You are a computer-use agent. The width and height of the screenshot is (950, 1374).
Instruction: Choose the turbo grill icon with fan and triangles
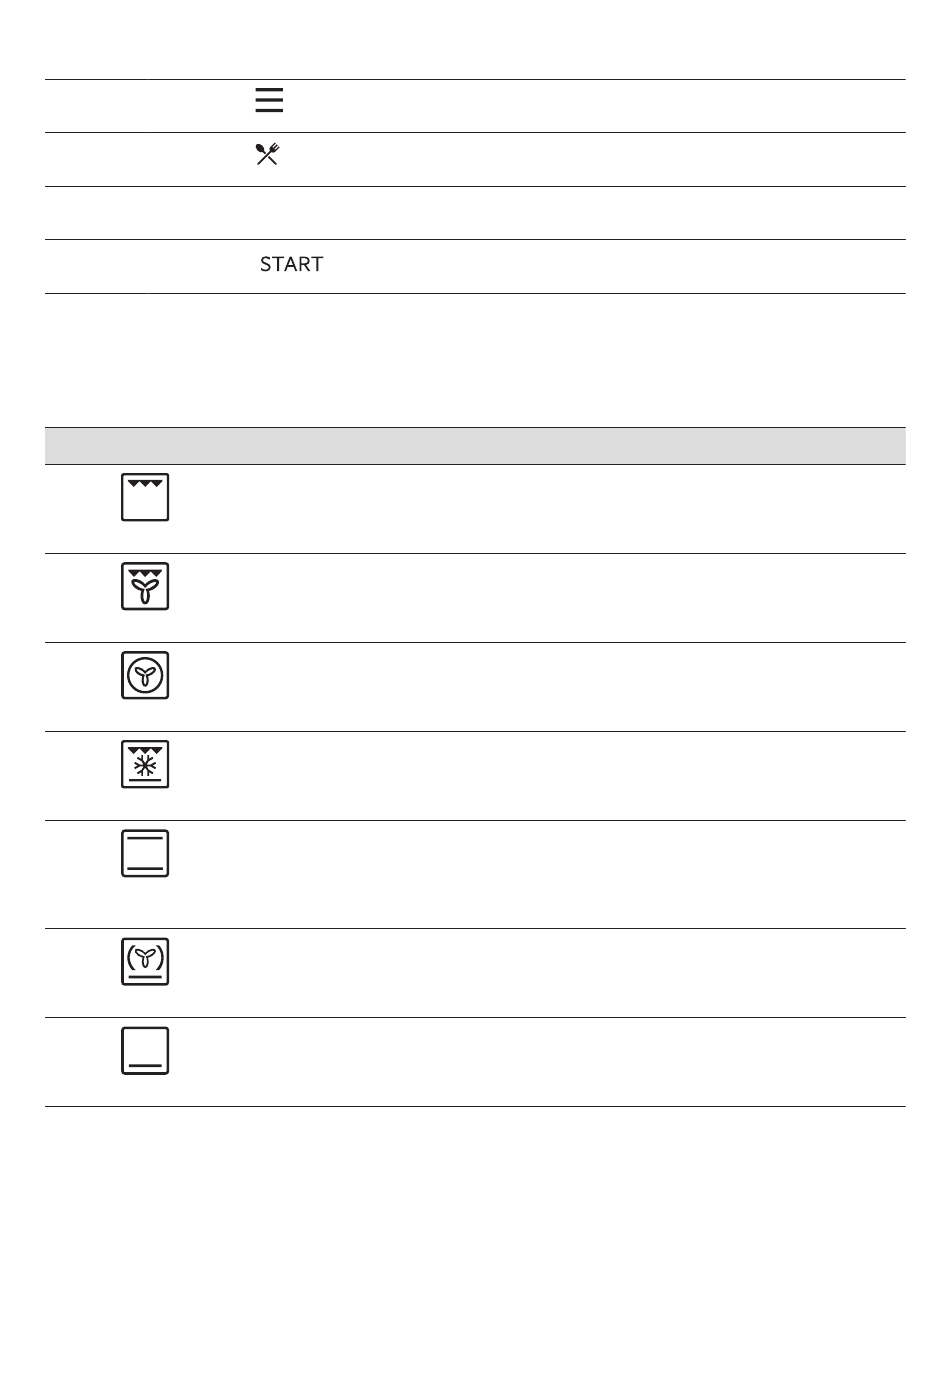(x=145, y=586)
